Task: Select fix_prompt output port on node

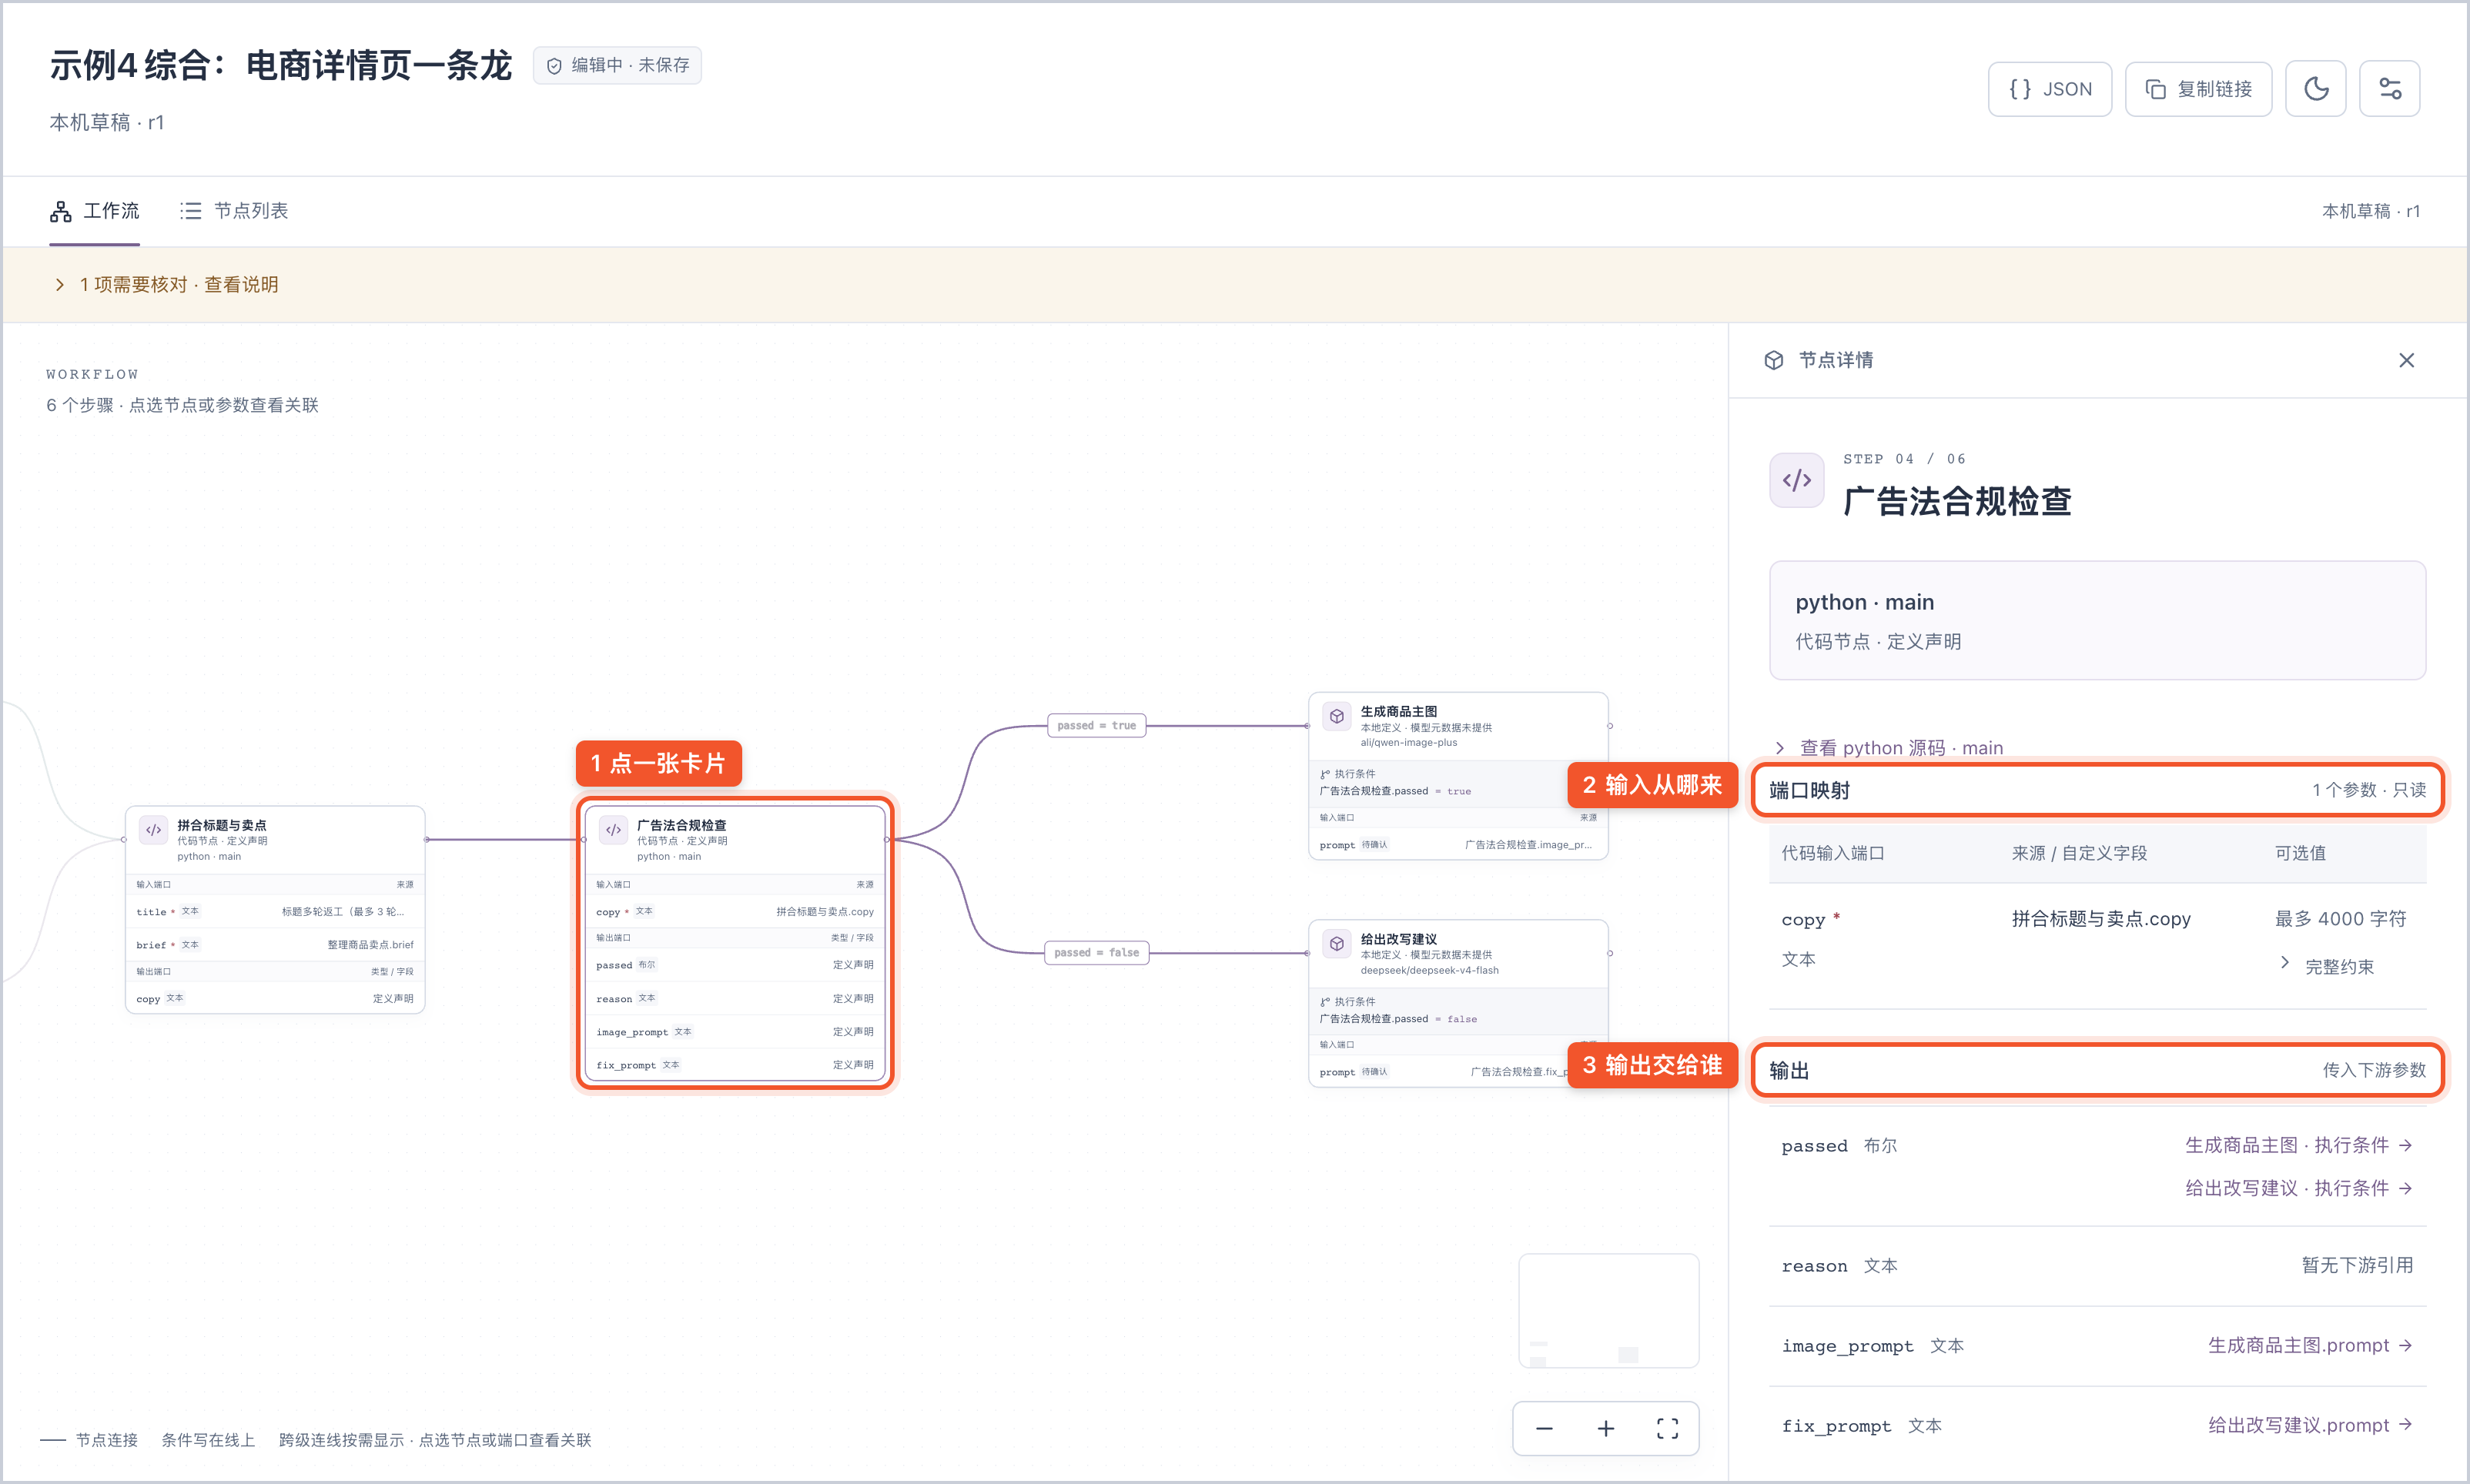Action: click(735, 1065)
